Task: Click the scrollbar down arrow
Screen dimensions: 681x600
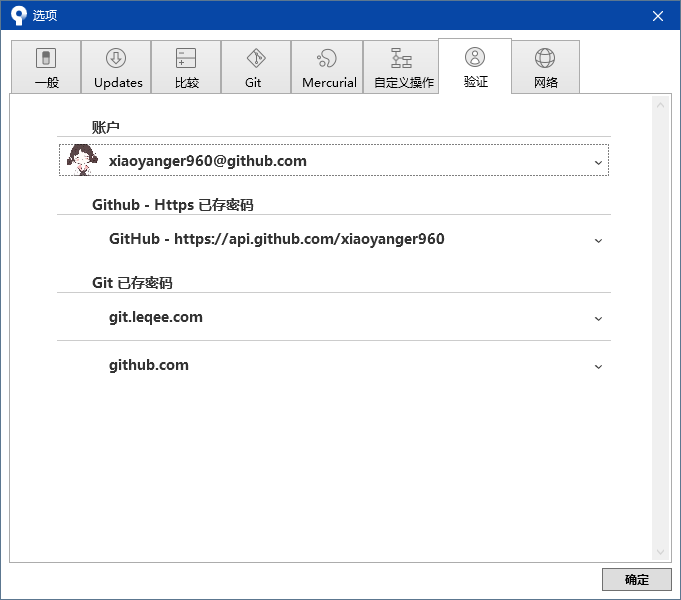Action: (x=661, y=552)
